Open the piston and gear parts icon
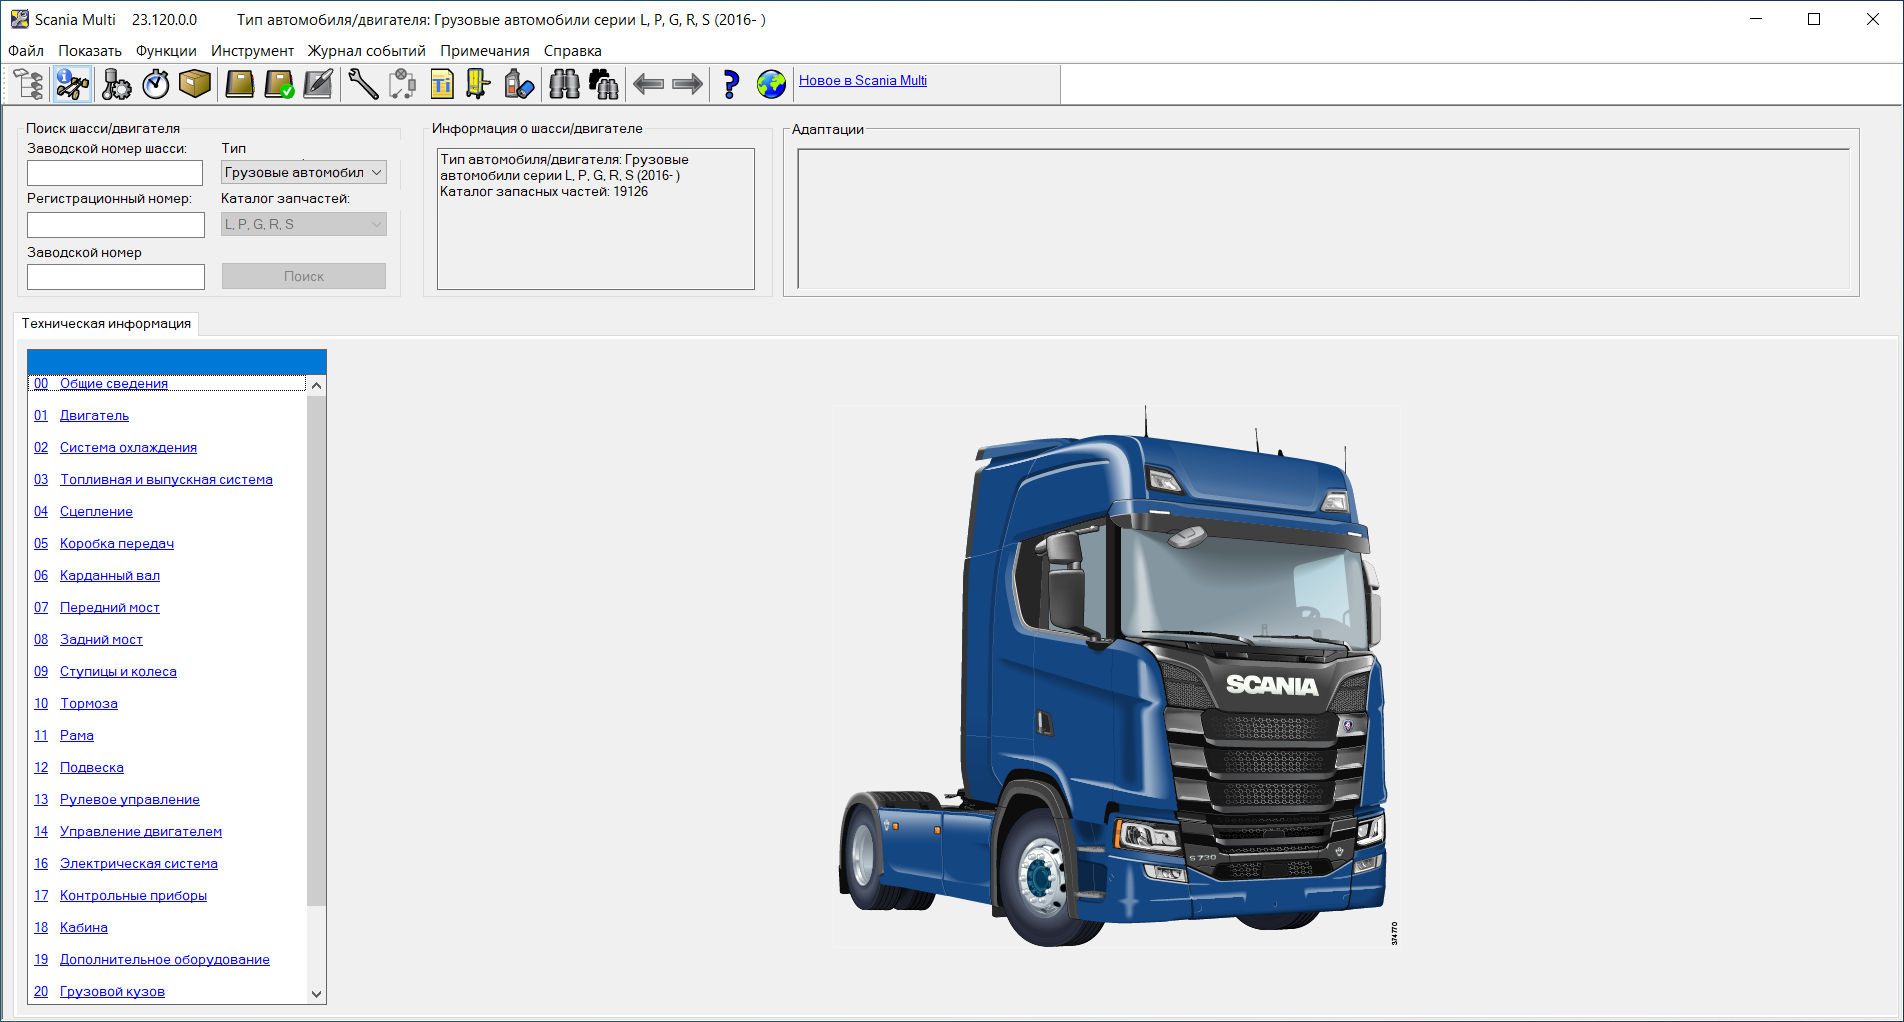This screenshot has width=1904, height=1022. (116, 84)
